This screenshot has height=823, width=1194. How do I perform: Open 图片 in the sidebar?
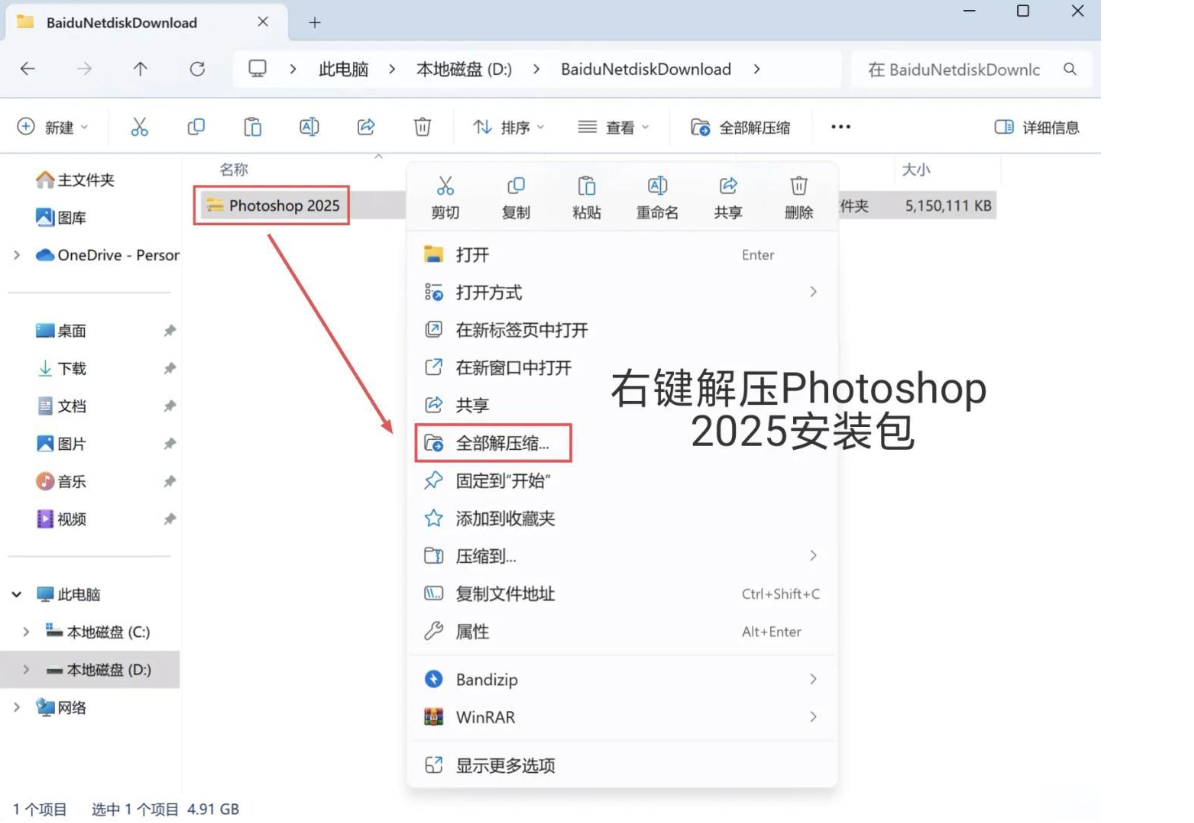click(x=61, y=444)
